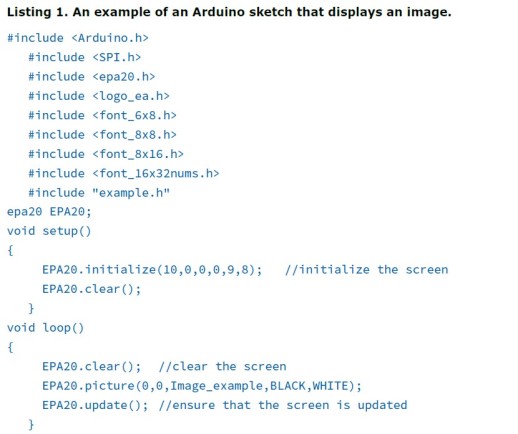Click the Listing 1 caption heading
The image size is (518, 434).
229,12
